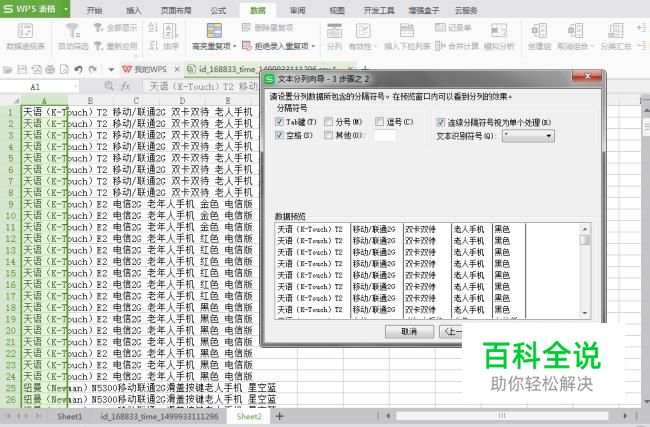Click 插入下拉列表 insert dropdown list
The height and width of the screenshot is (427, 650).
[407, 36]
